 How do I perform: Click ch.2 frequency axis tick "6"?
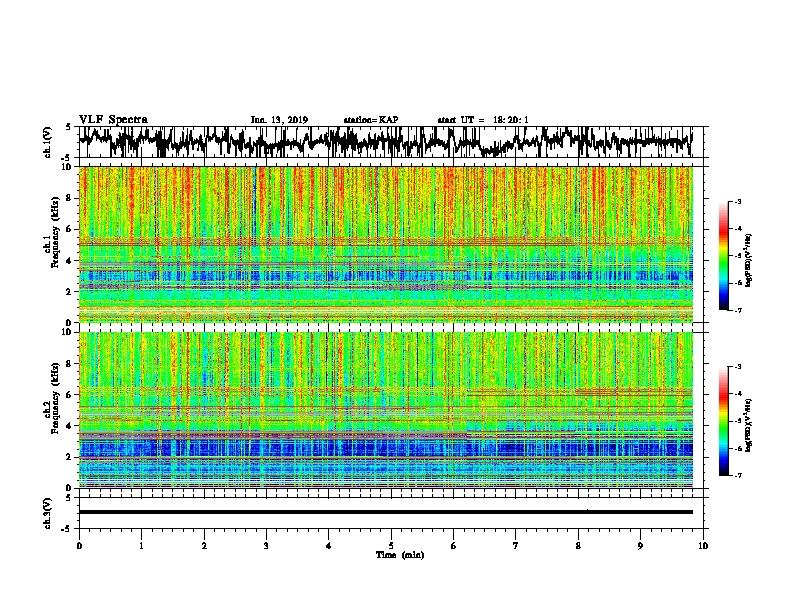70,395
